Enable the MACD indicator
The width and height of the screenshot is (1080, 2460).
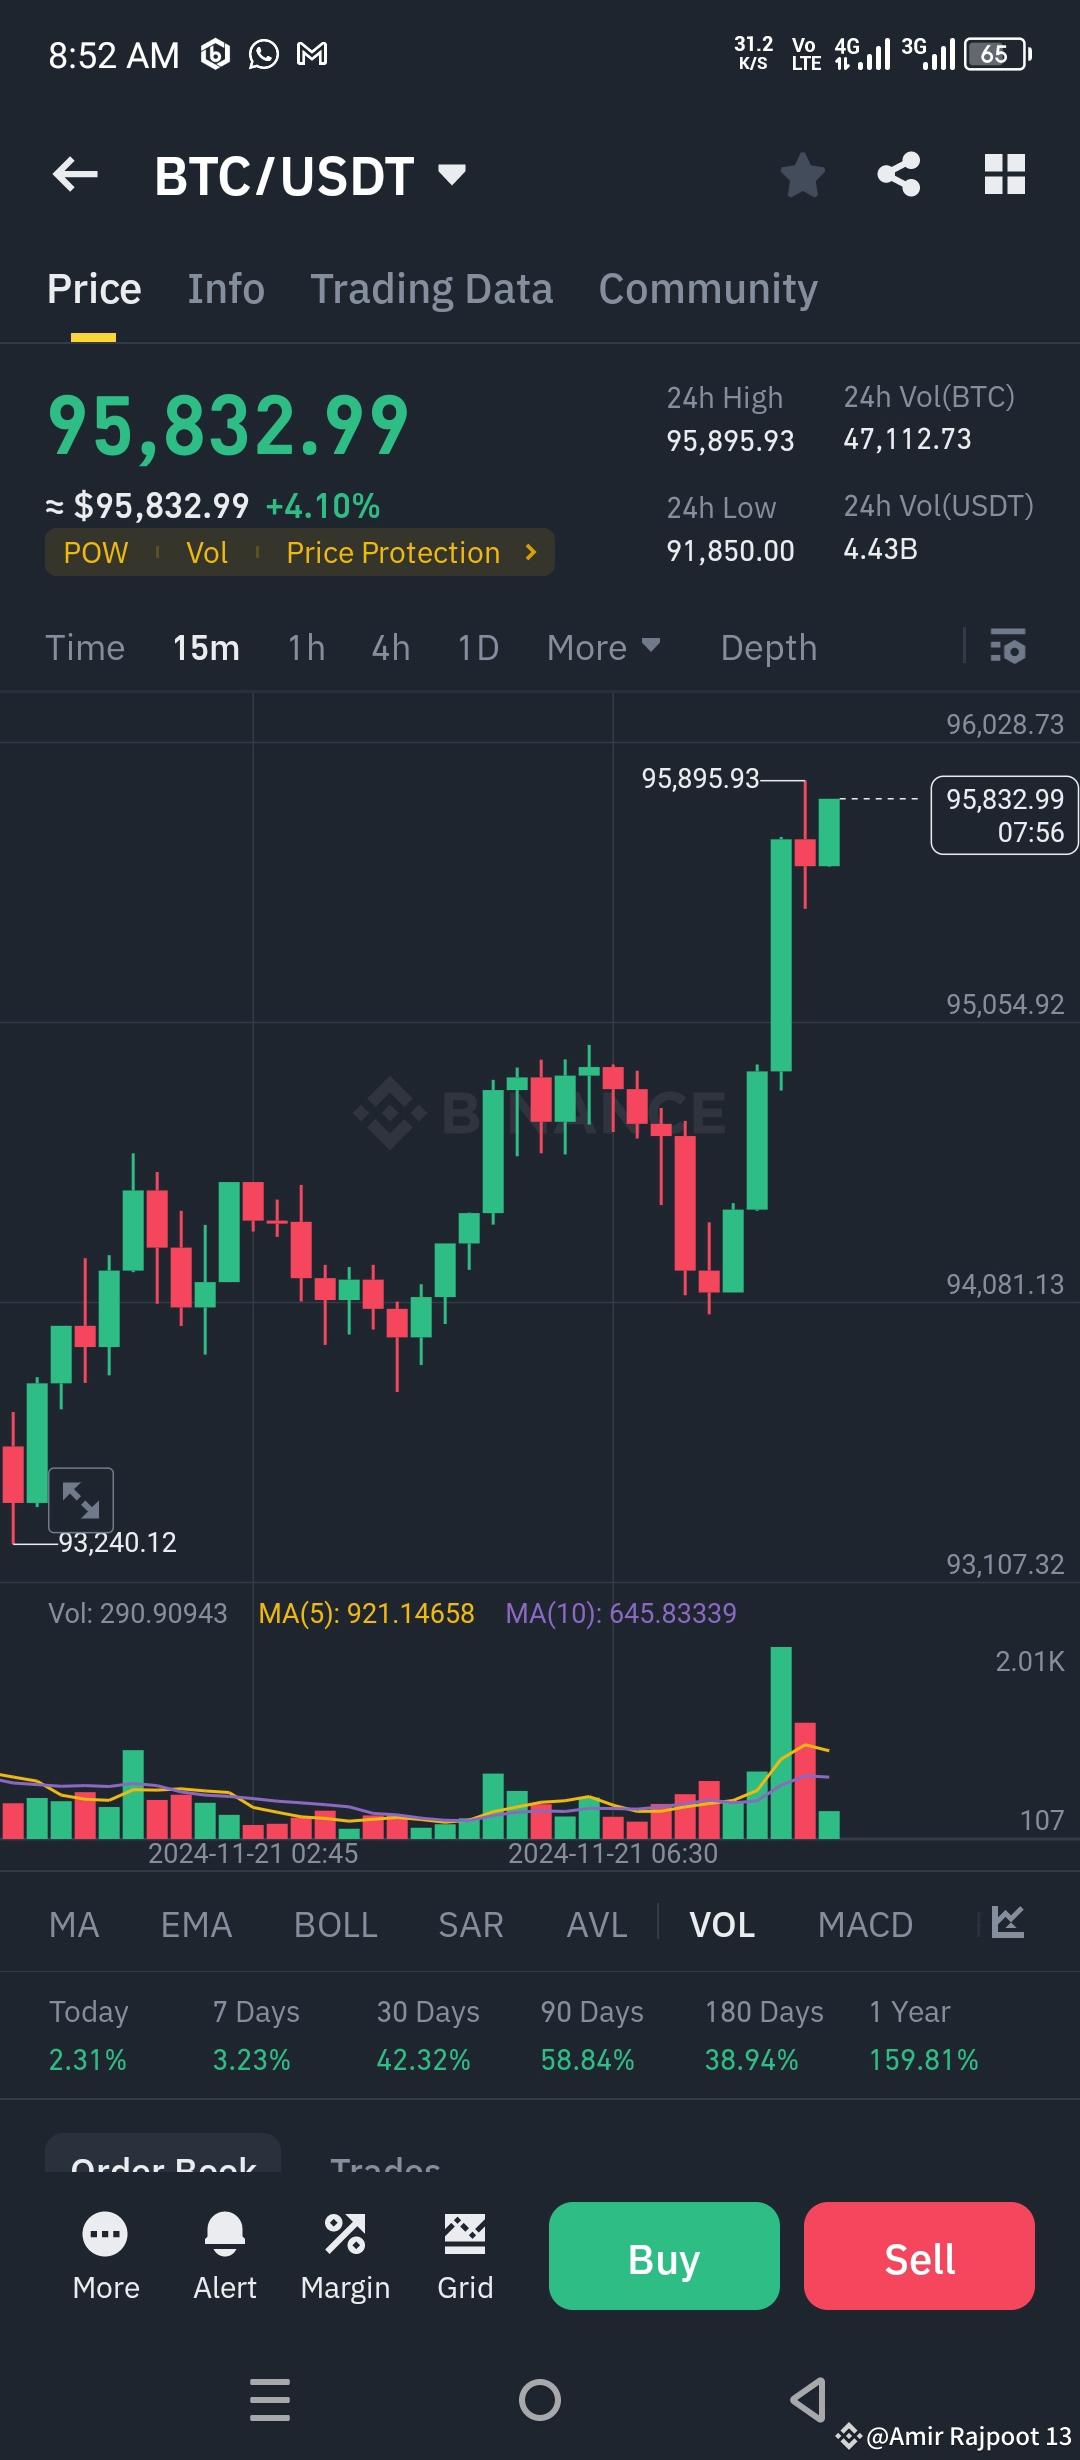866,1923
